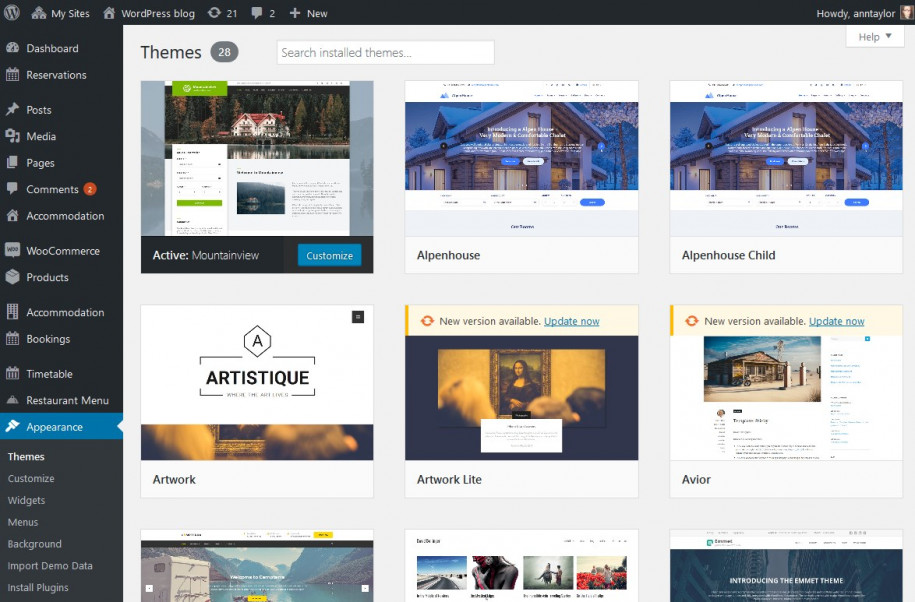Viewport: 915px width, 602px height.
Task: Click Update now link on Avior theme
Action: click(836, 321)
